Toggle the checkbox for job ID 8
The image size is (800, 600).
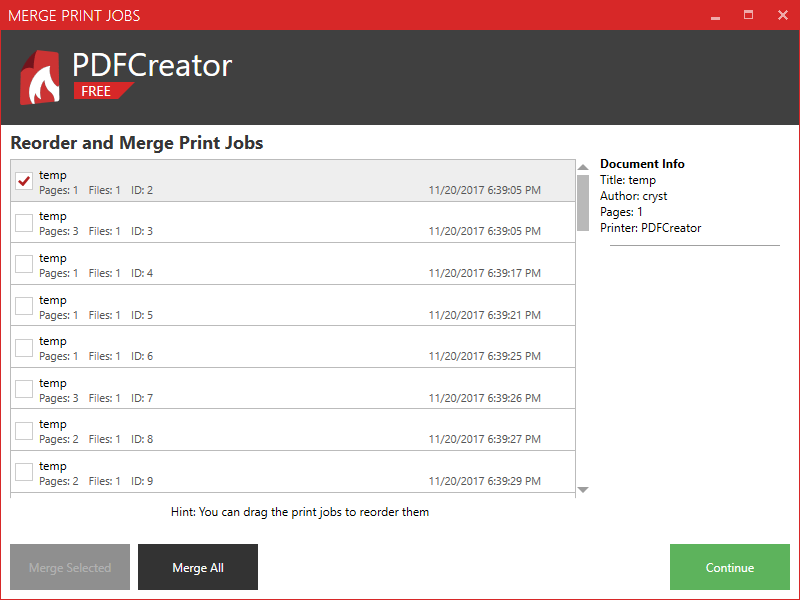[25, 431]
